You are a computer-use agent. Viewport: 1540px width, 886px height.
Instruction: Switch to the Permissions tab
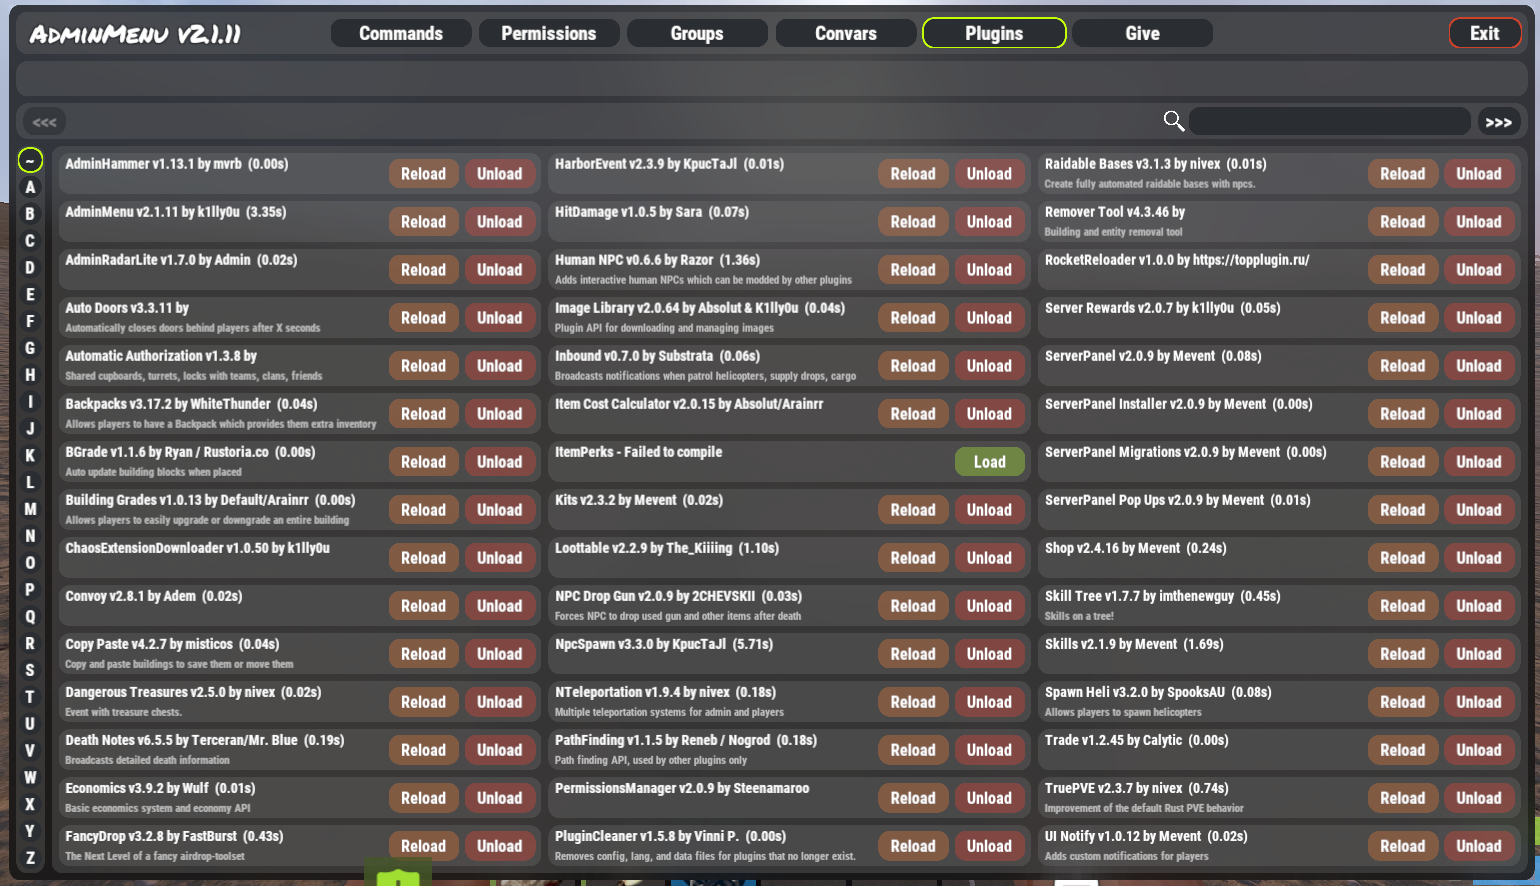point(548,33)
